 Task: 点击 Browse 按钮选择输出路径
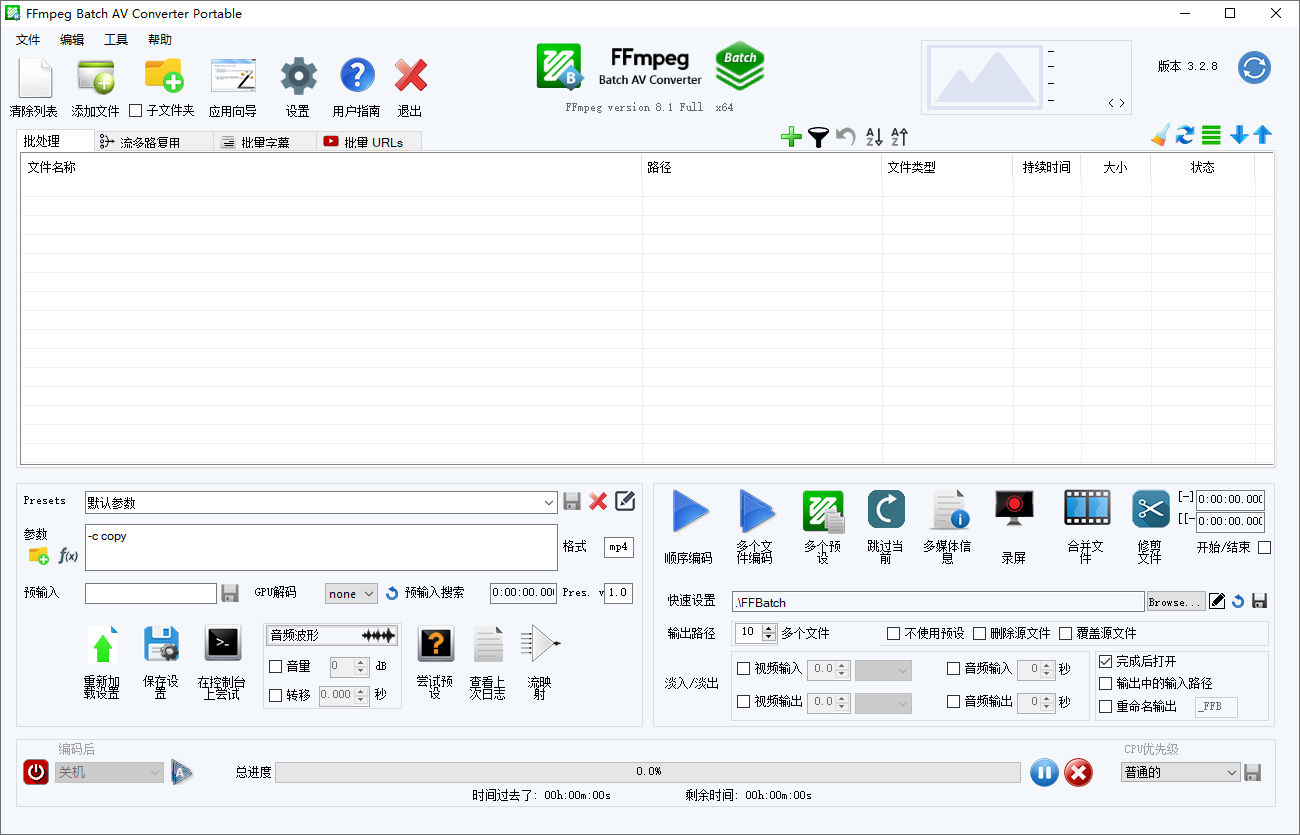[1176, 601]
